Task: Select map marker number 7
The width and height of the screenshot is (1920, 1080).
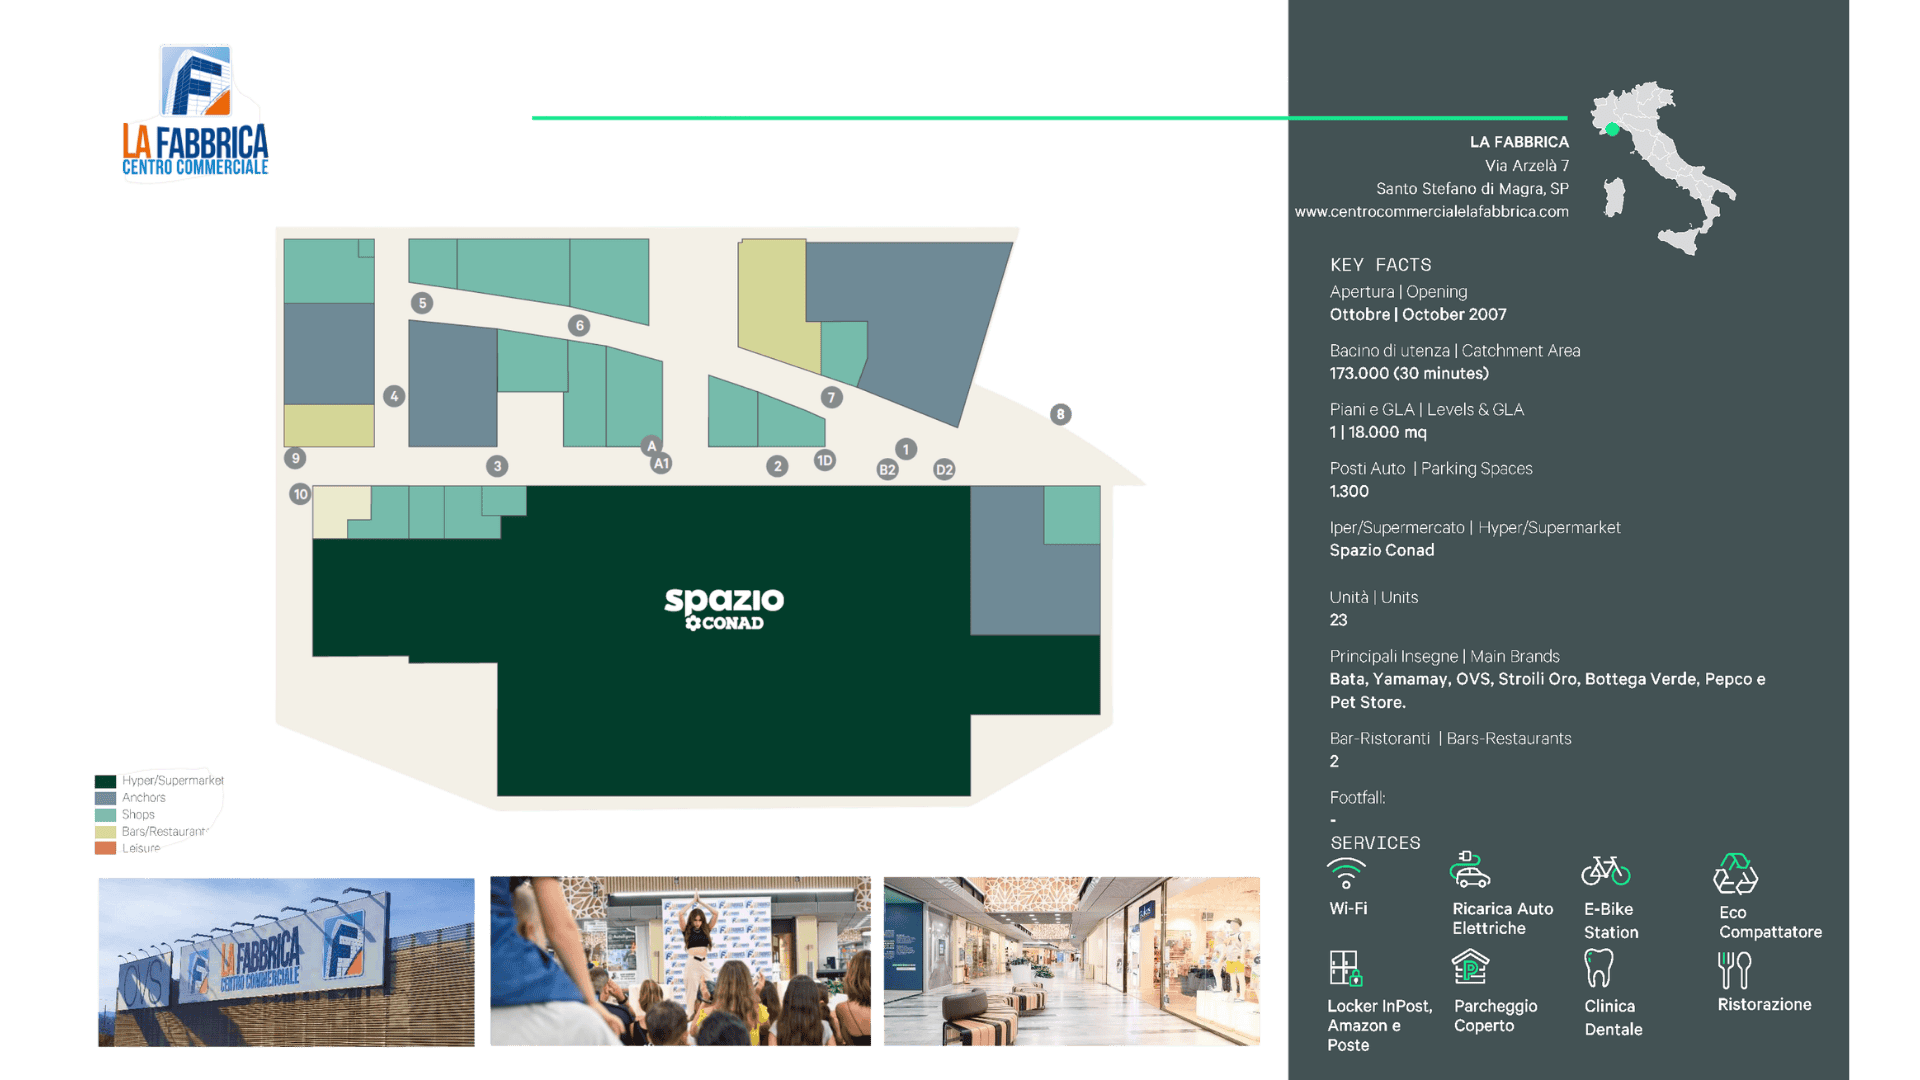Action: pos(831,397)
